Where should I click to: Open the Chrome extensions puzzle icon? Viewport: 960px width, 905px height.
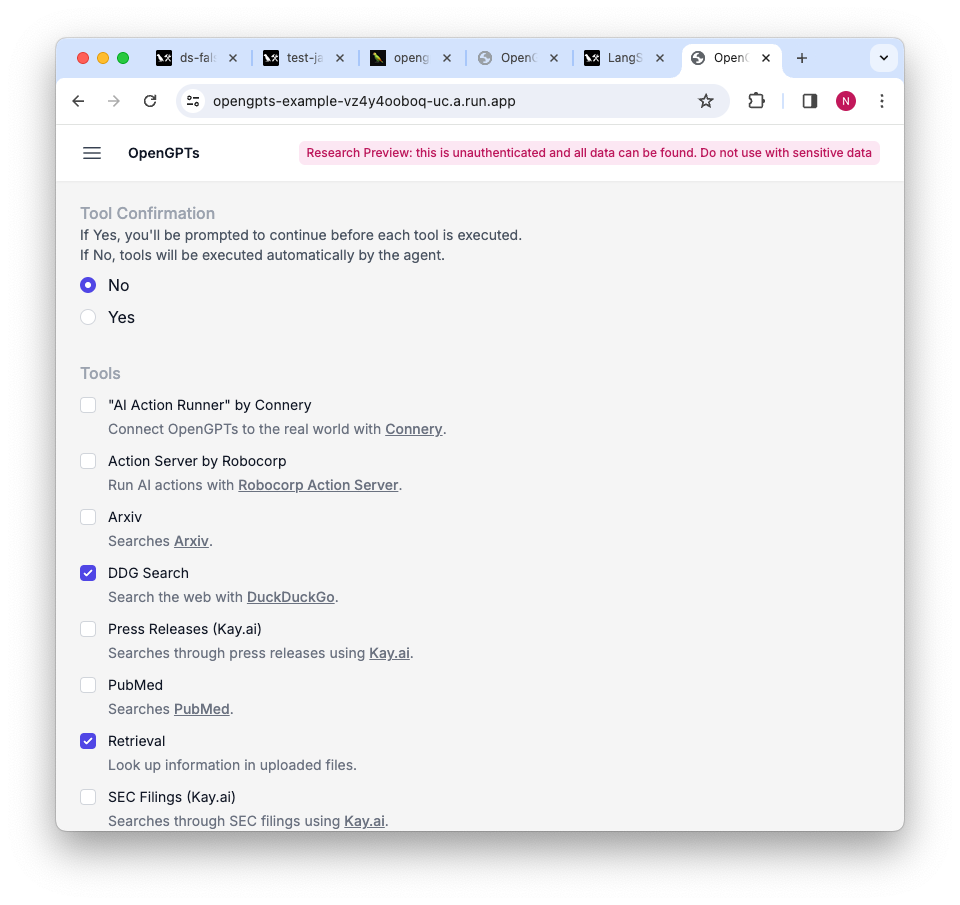click(x=757, y=101)
